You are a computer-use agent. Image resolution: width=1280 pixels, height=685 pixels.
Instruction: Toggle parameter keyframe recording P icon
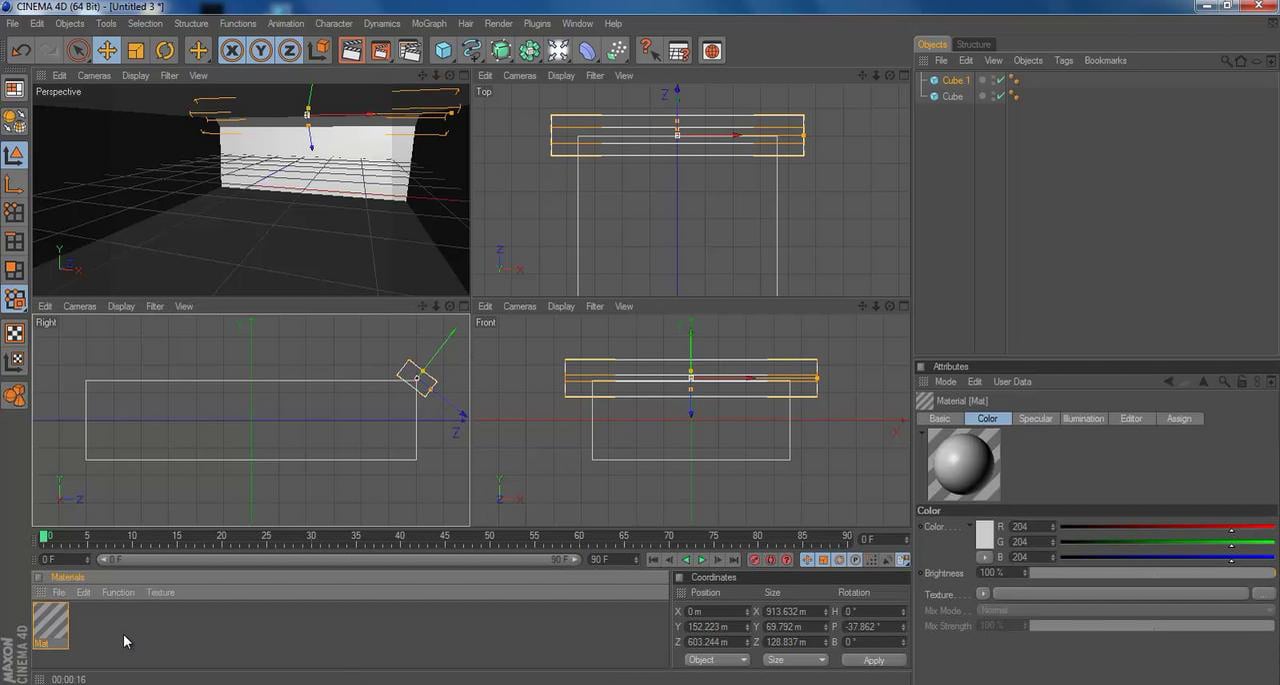(x=855, y=560)
